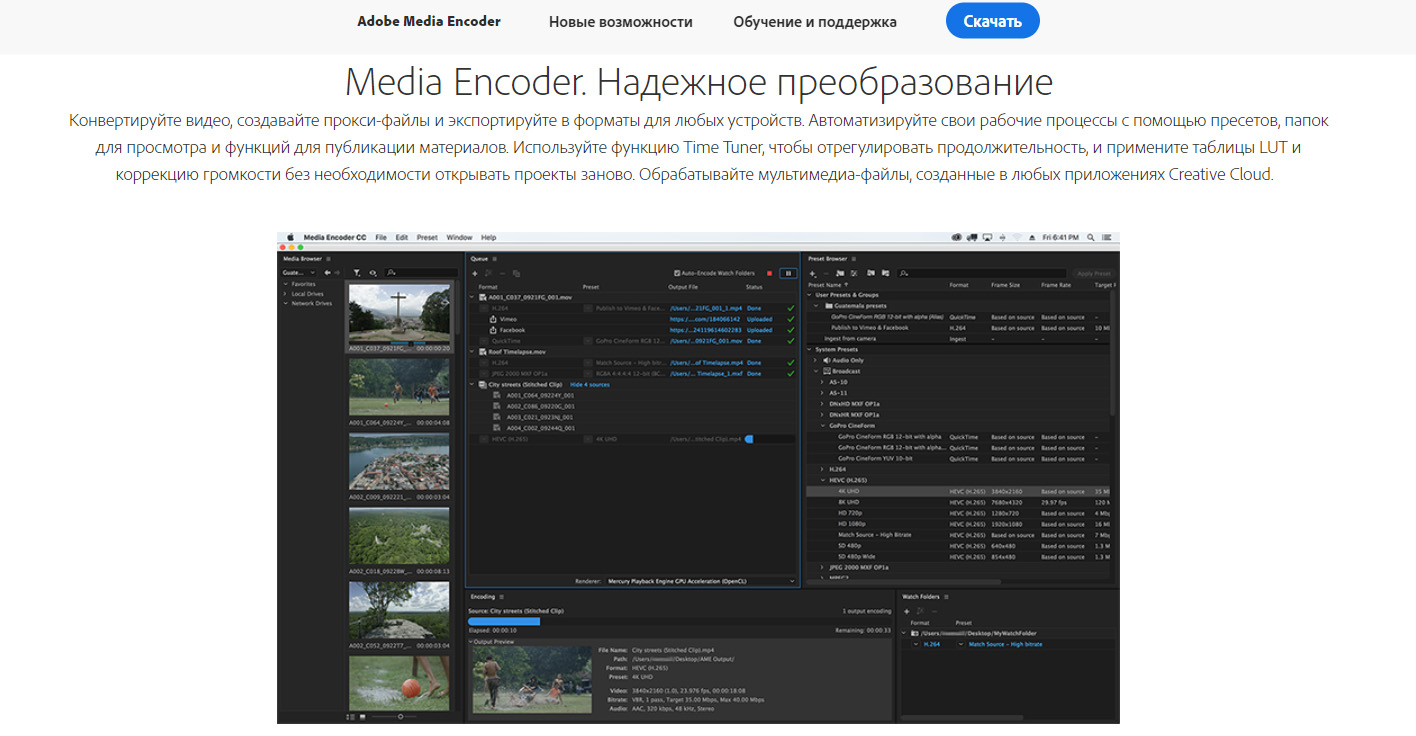
Task: Click the Remove minus icon in Queue toolbar
Action: 502,272
